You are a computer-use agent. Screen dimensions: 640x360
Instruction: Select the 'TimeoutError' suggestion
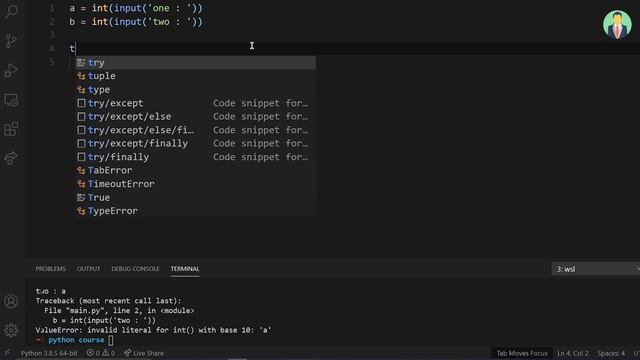click(x=196, y=184)
